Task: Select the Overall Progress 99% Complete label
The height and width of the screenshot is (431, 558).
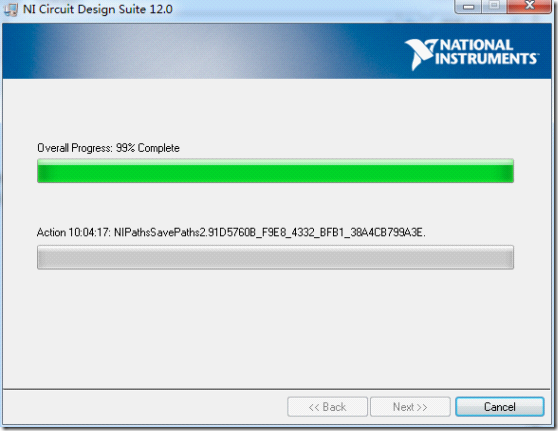Action: 108,148
